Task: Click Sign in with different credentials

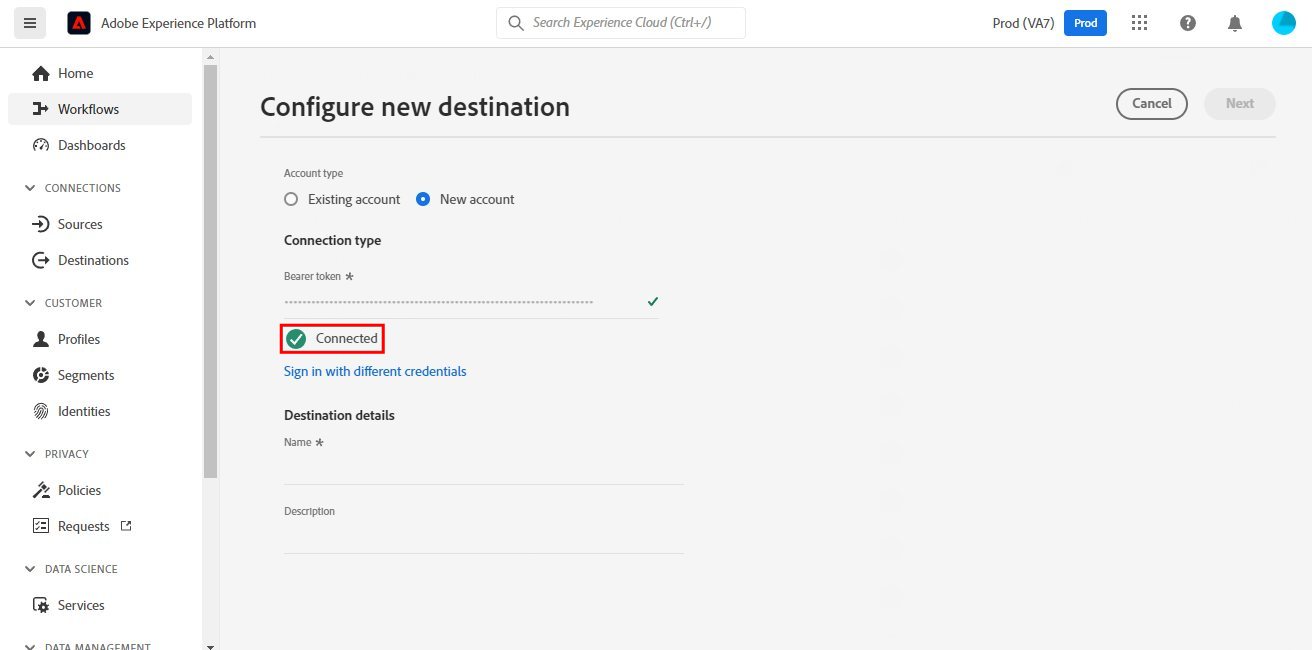Action: (x=375, y=371)
